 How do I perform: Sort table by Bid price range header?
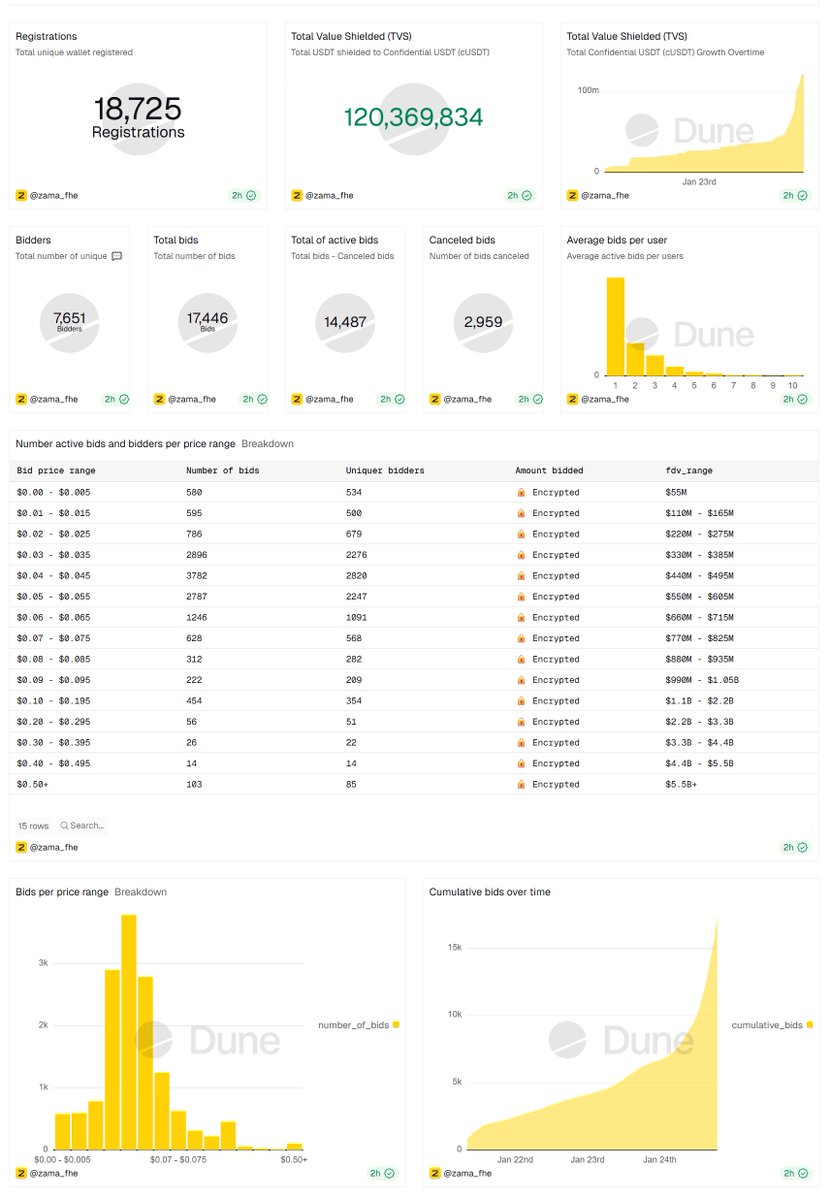(56, 470)
